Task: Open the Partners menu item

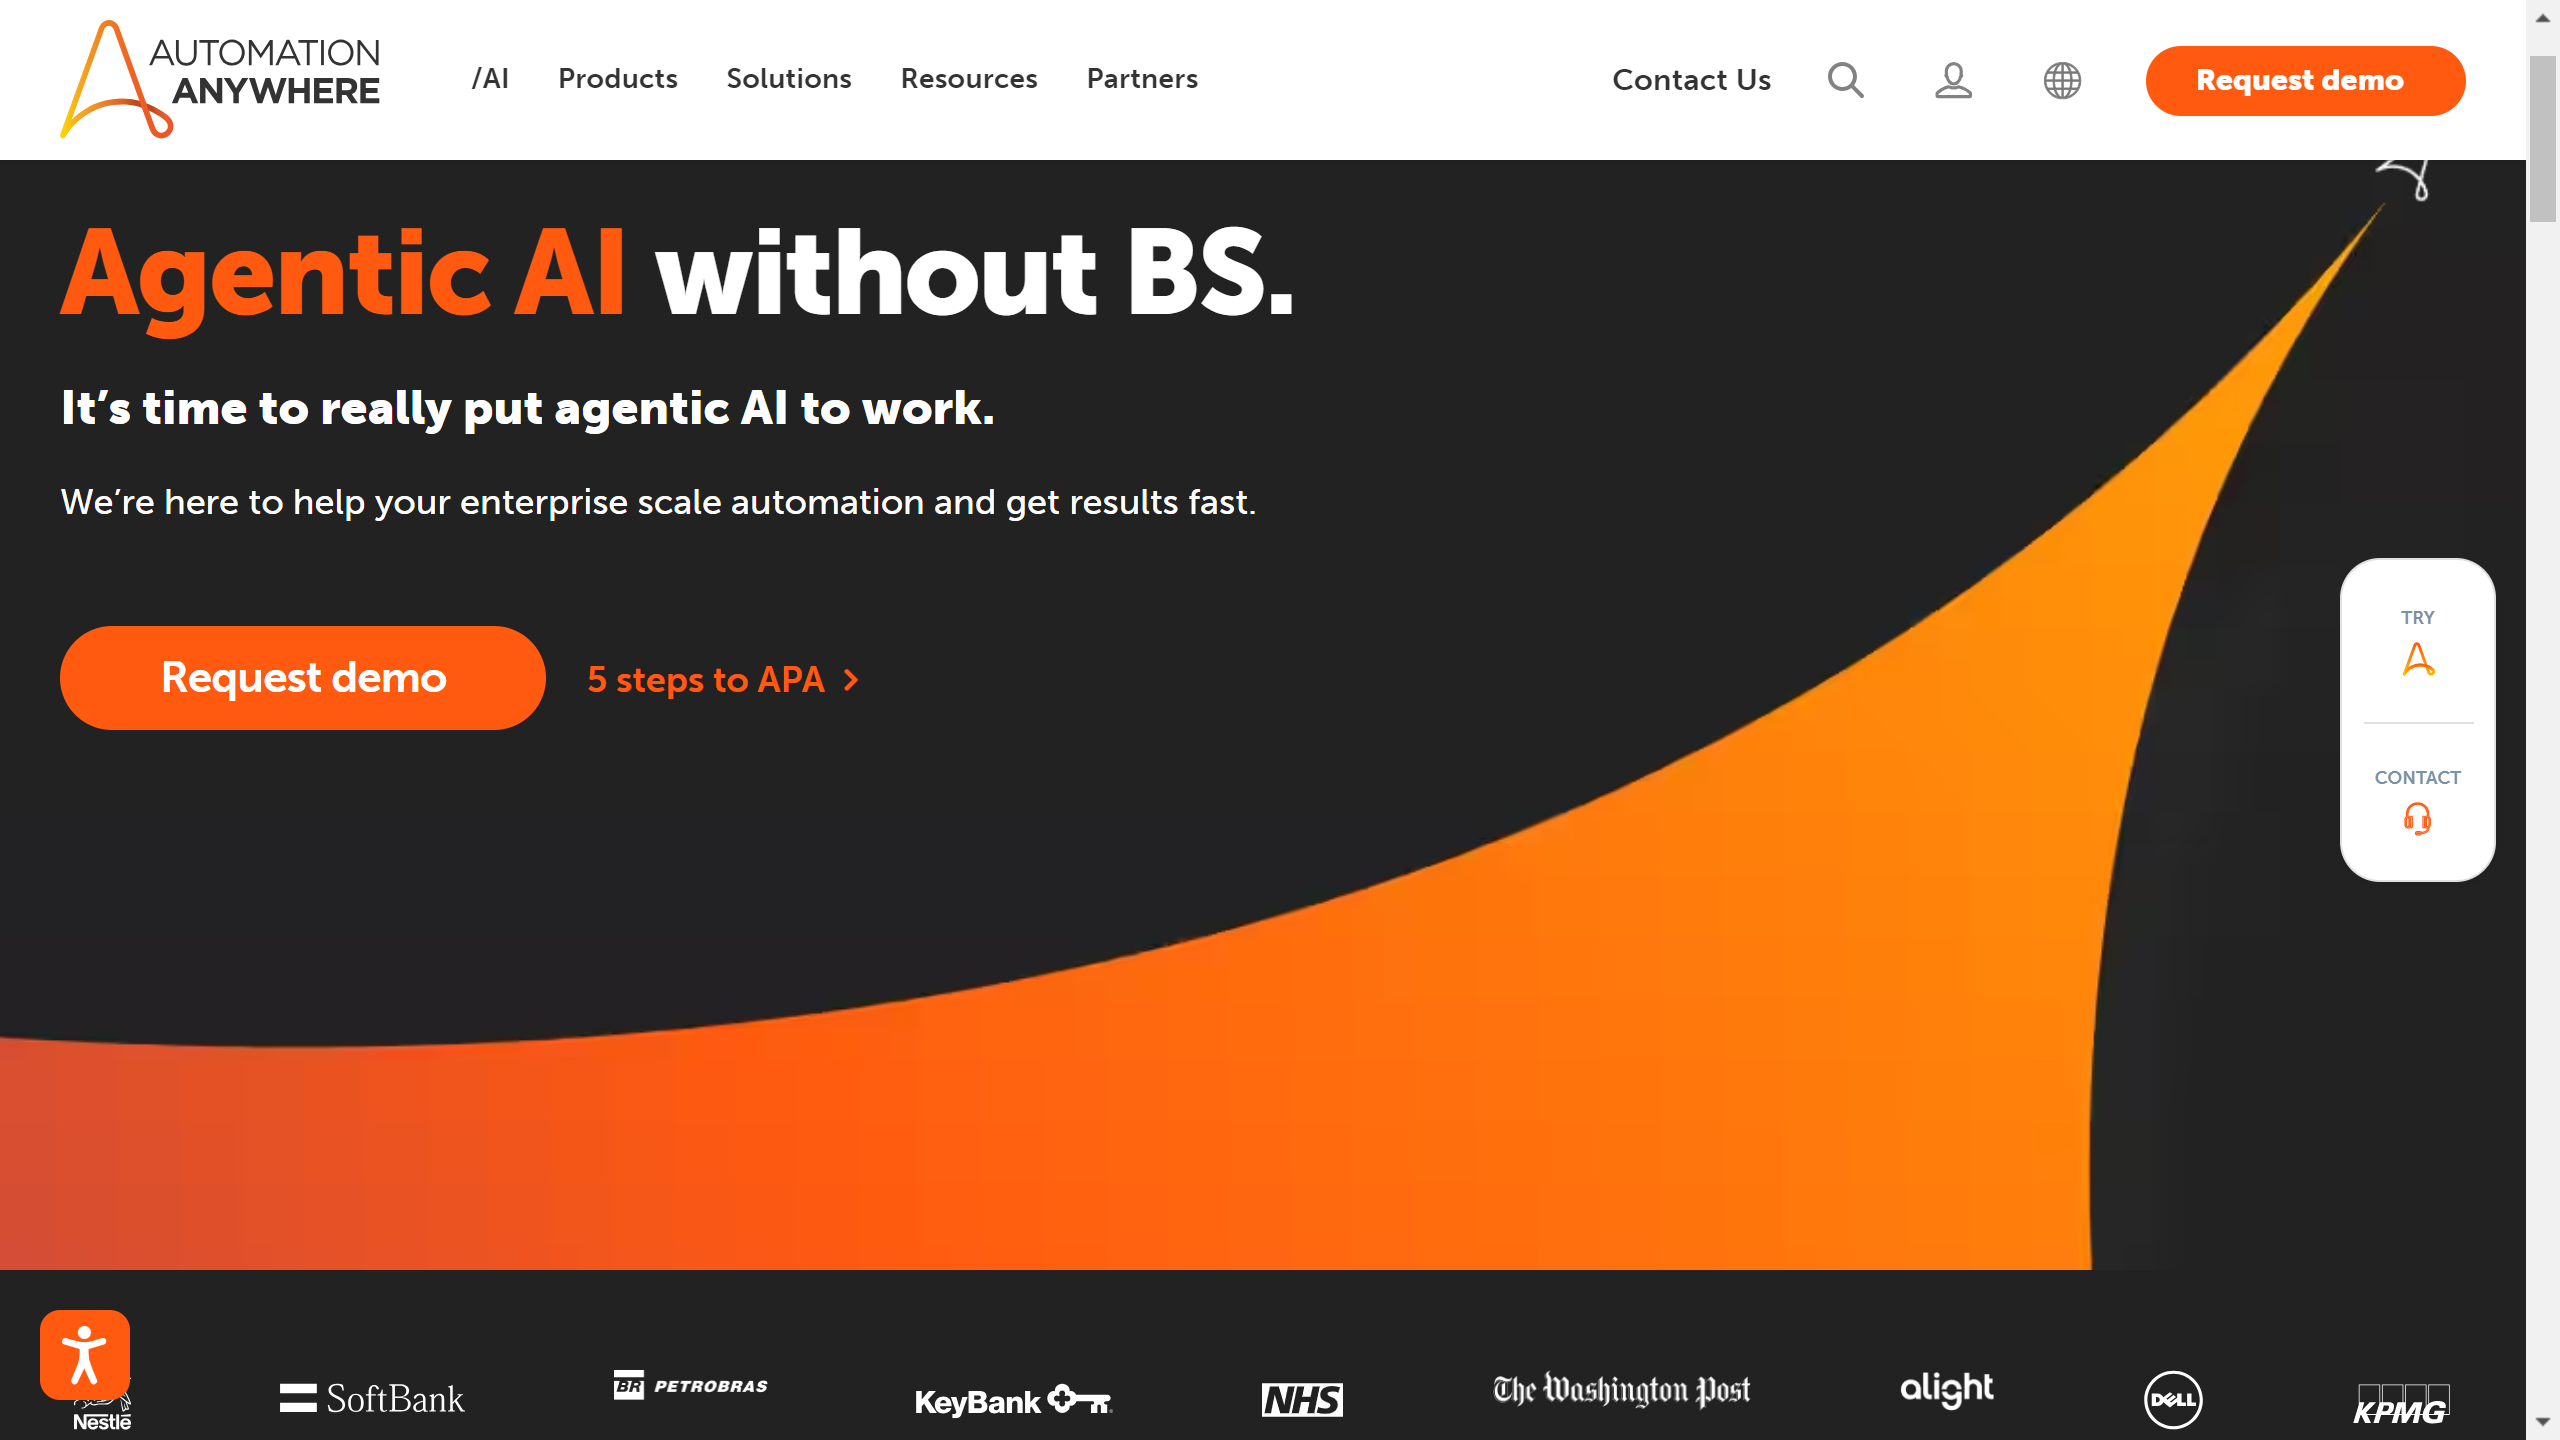Action: [x=1141, y=79]
